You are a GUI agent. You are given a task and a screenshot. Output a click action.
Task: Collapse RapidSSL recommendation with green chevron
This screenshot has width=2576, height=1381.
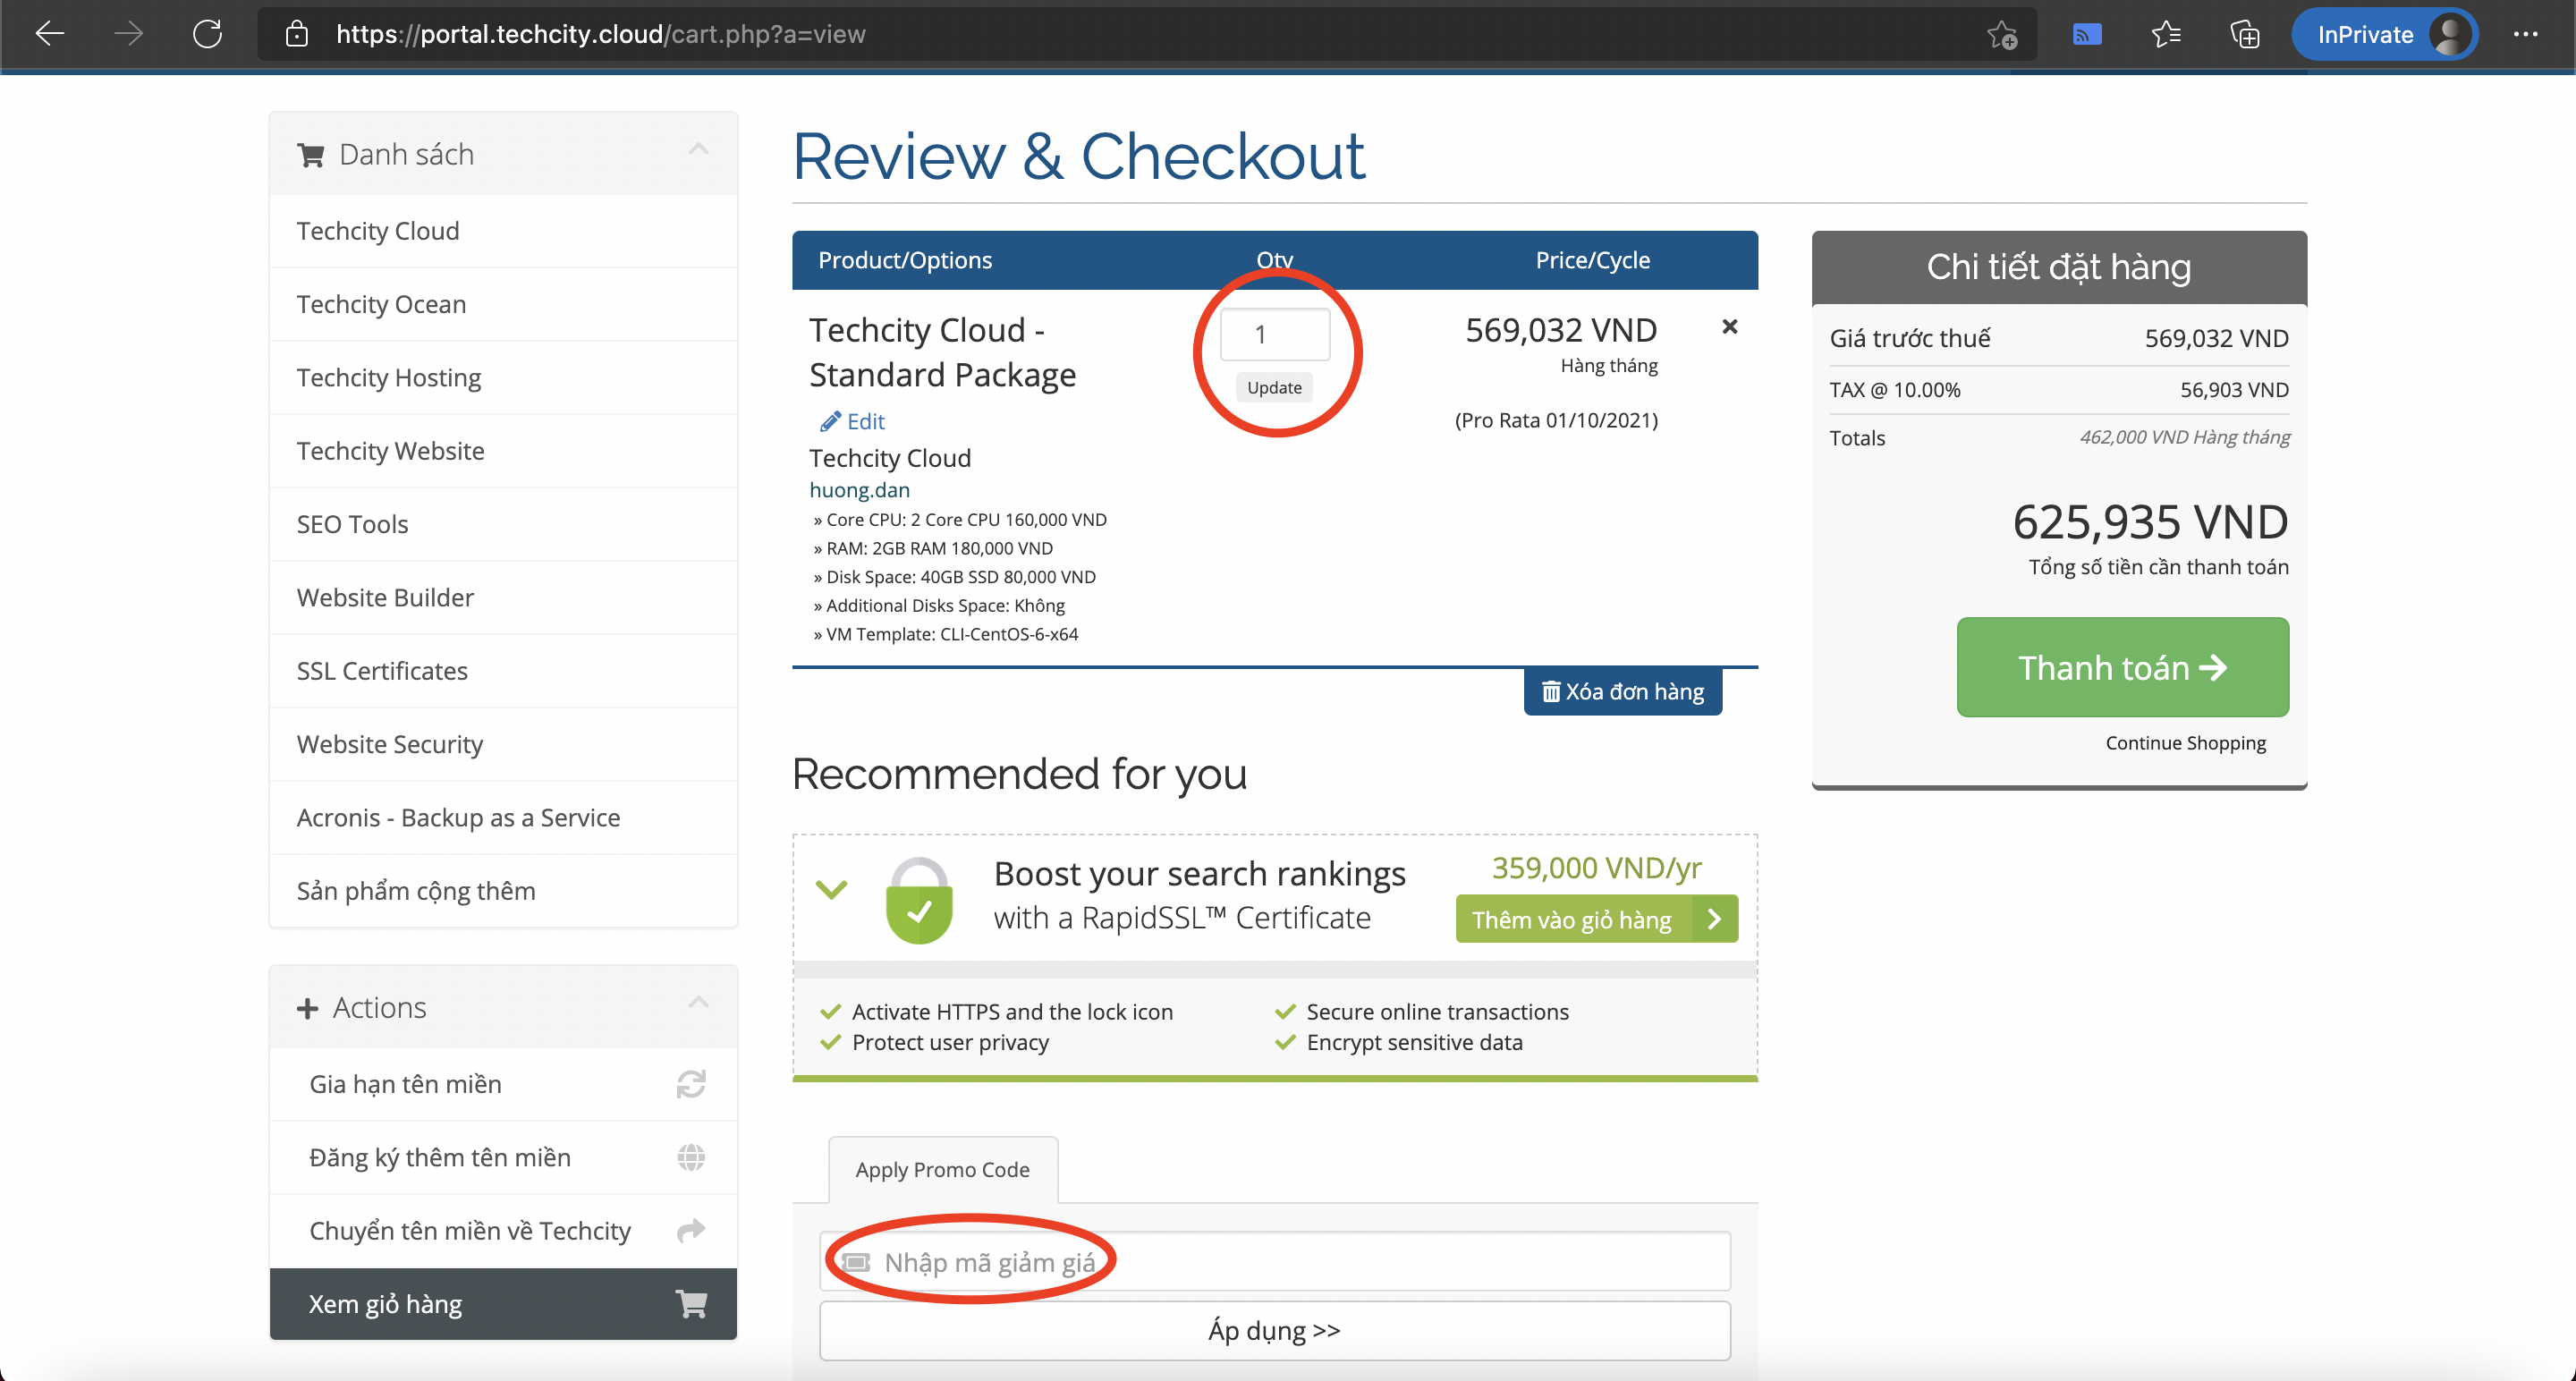pos(832,888)
